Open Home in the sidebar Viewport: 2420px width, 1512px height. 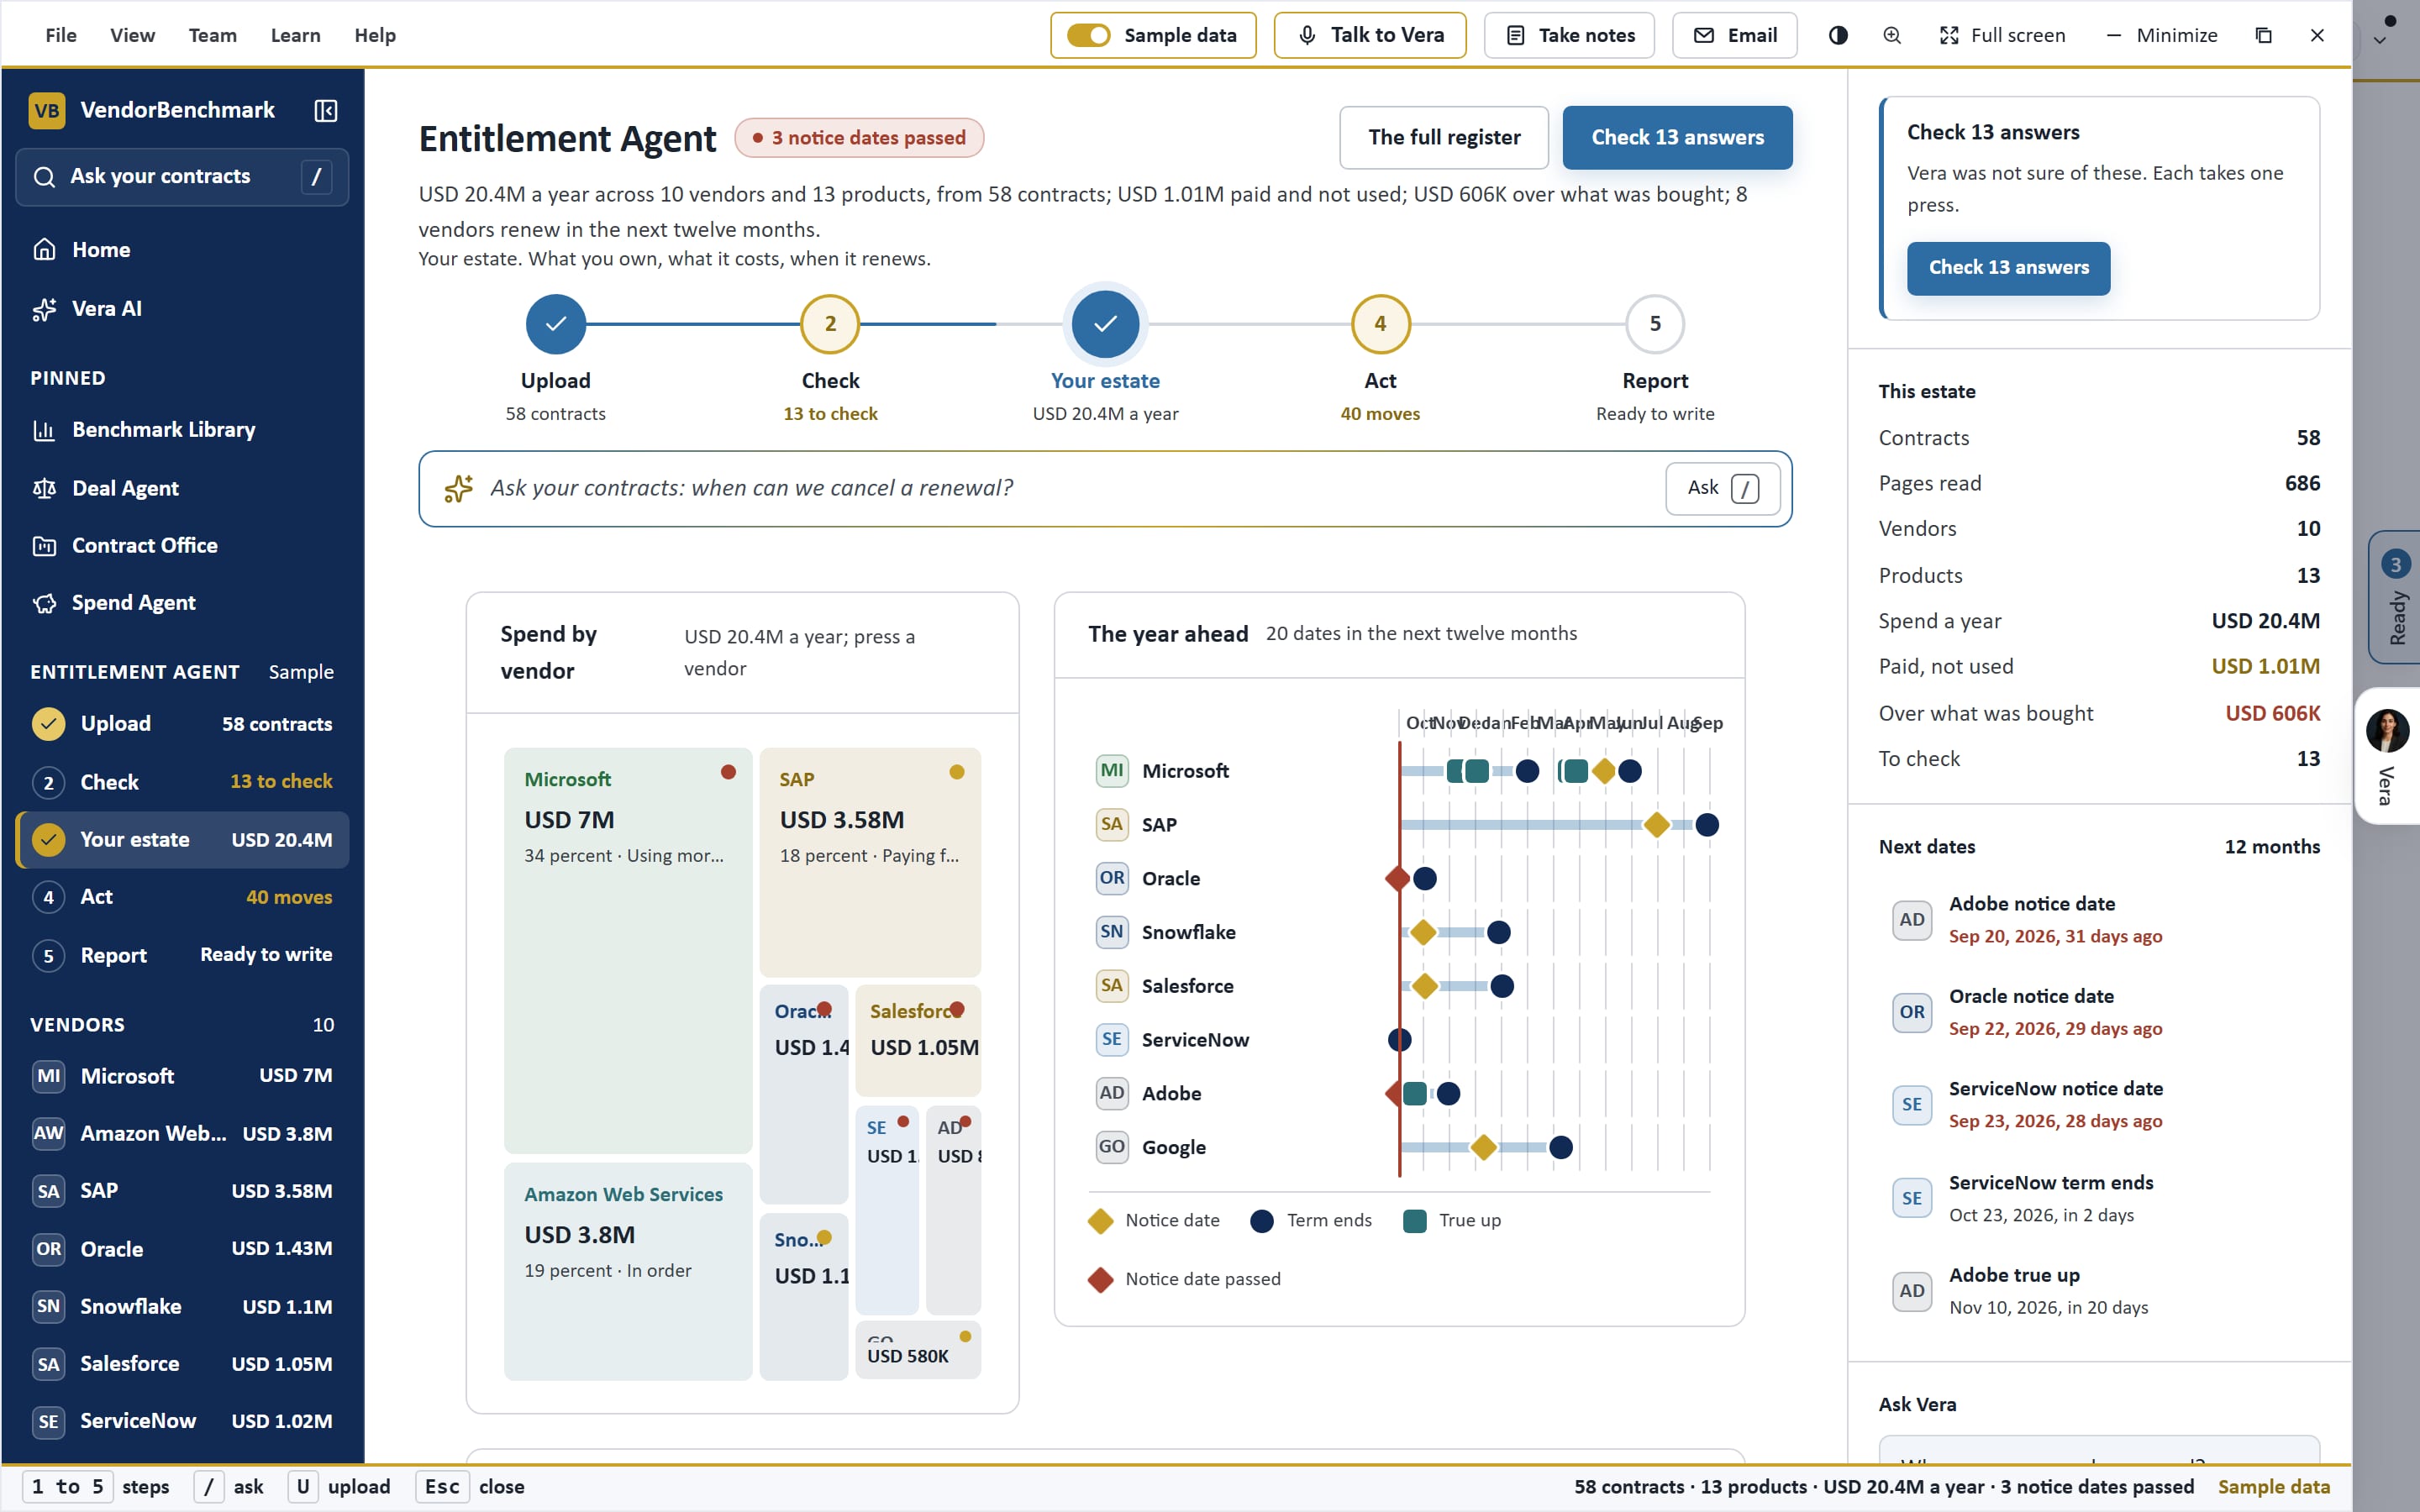(182, 250)
